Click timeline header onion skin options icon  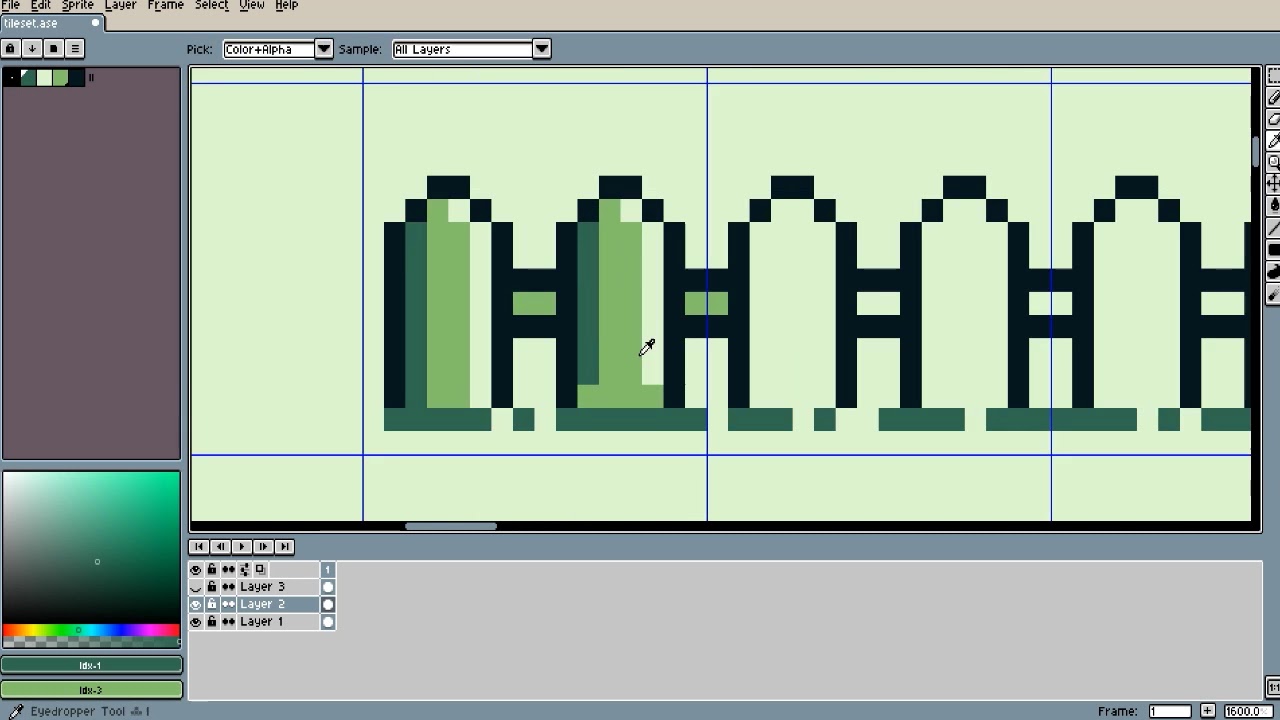pyautogui.click(x=244, y=569)
